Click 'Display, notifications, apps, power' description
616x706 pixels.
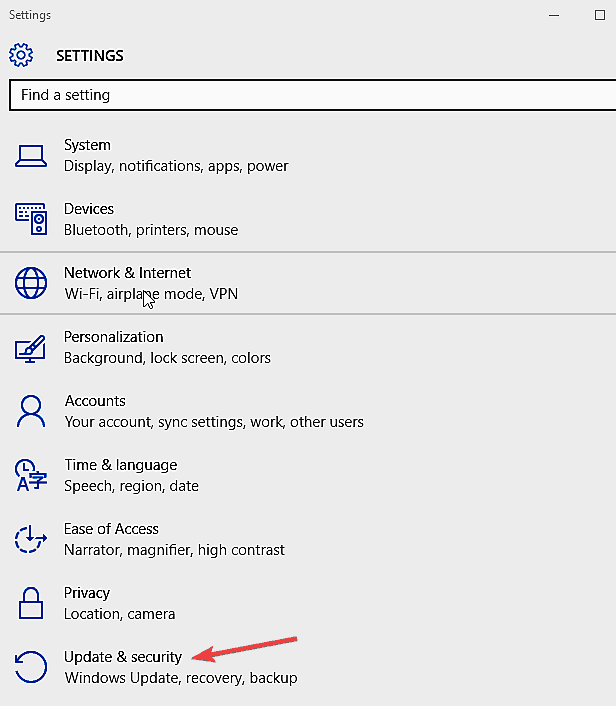176,166
